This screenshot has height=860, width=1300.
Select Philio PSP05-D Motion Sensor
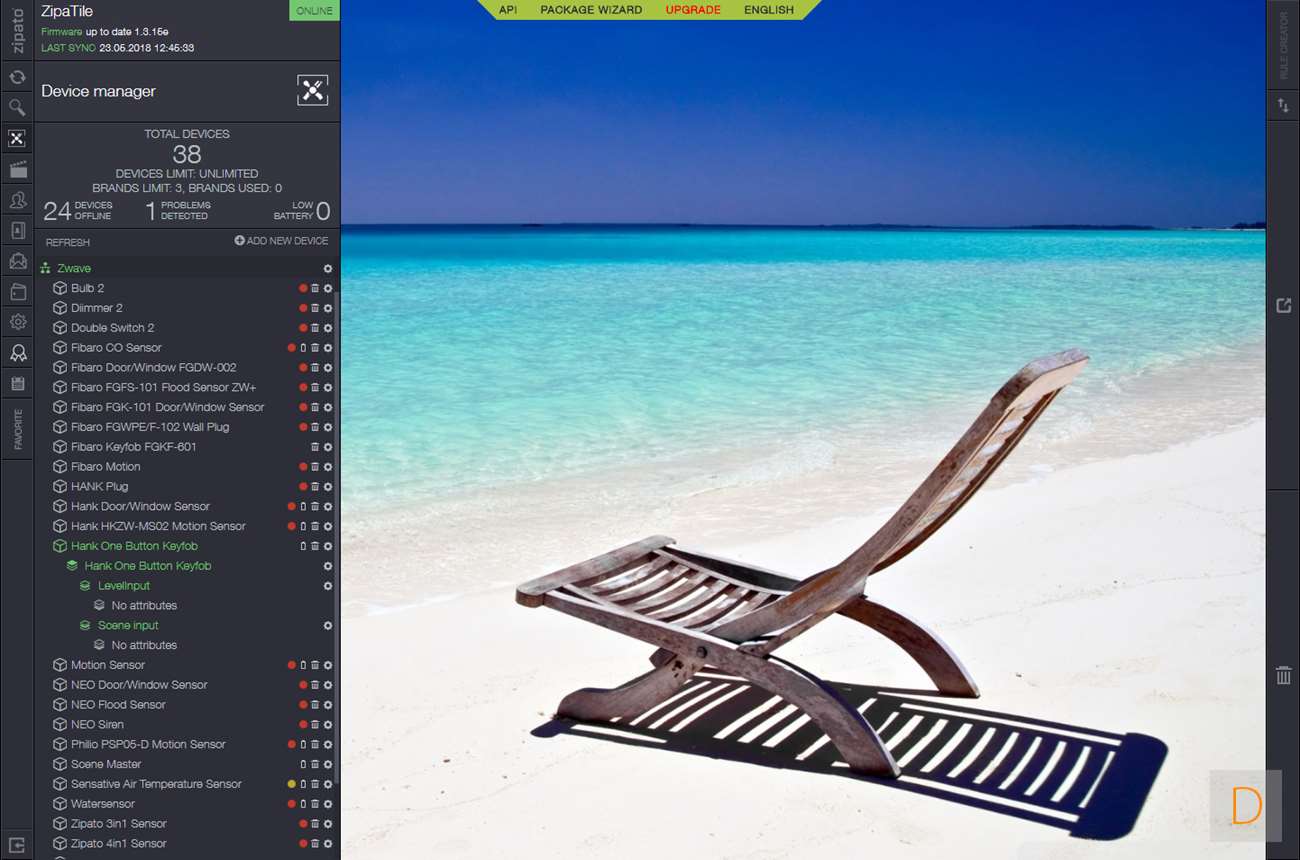pyautogui.click(x=148, y=745)
